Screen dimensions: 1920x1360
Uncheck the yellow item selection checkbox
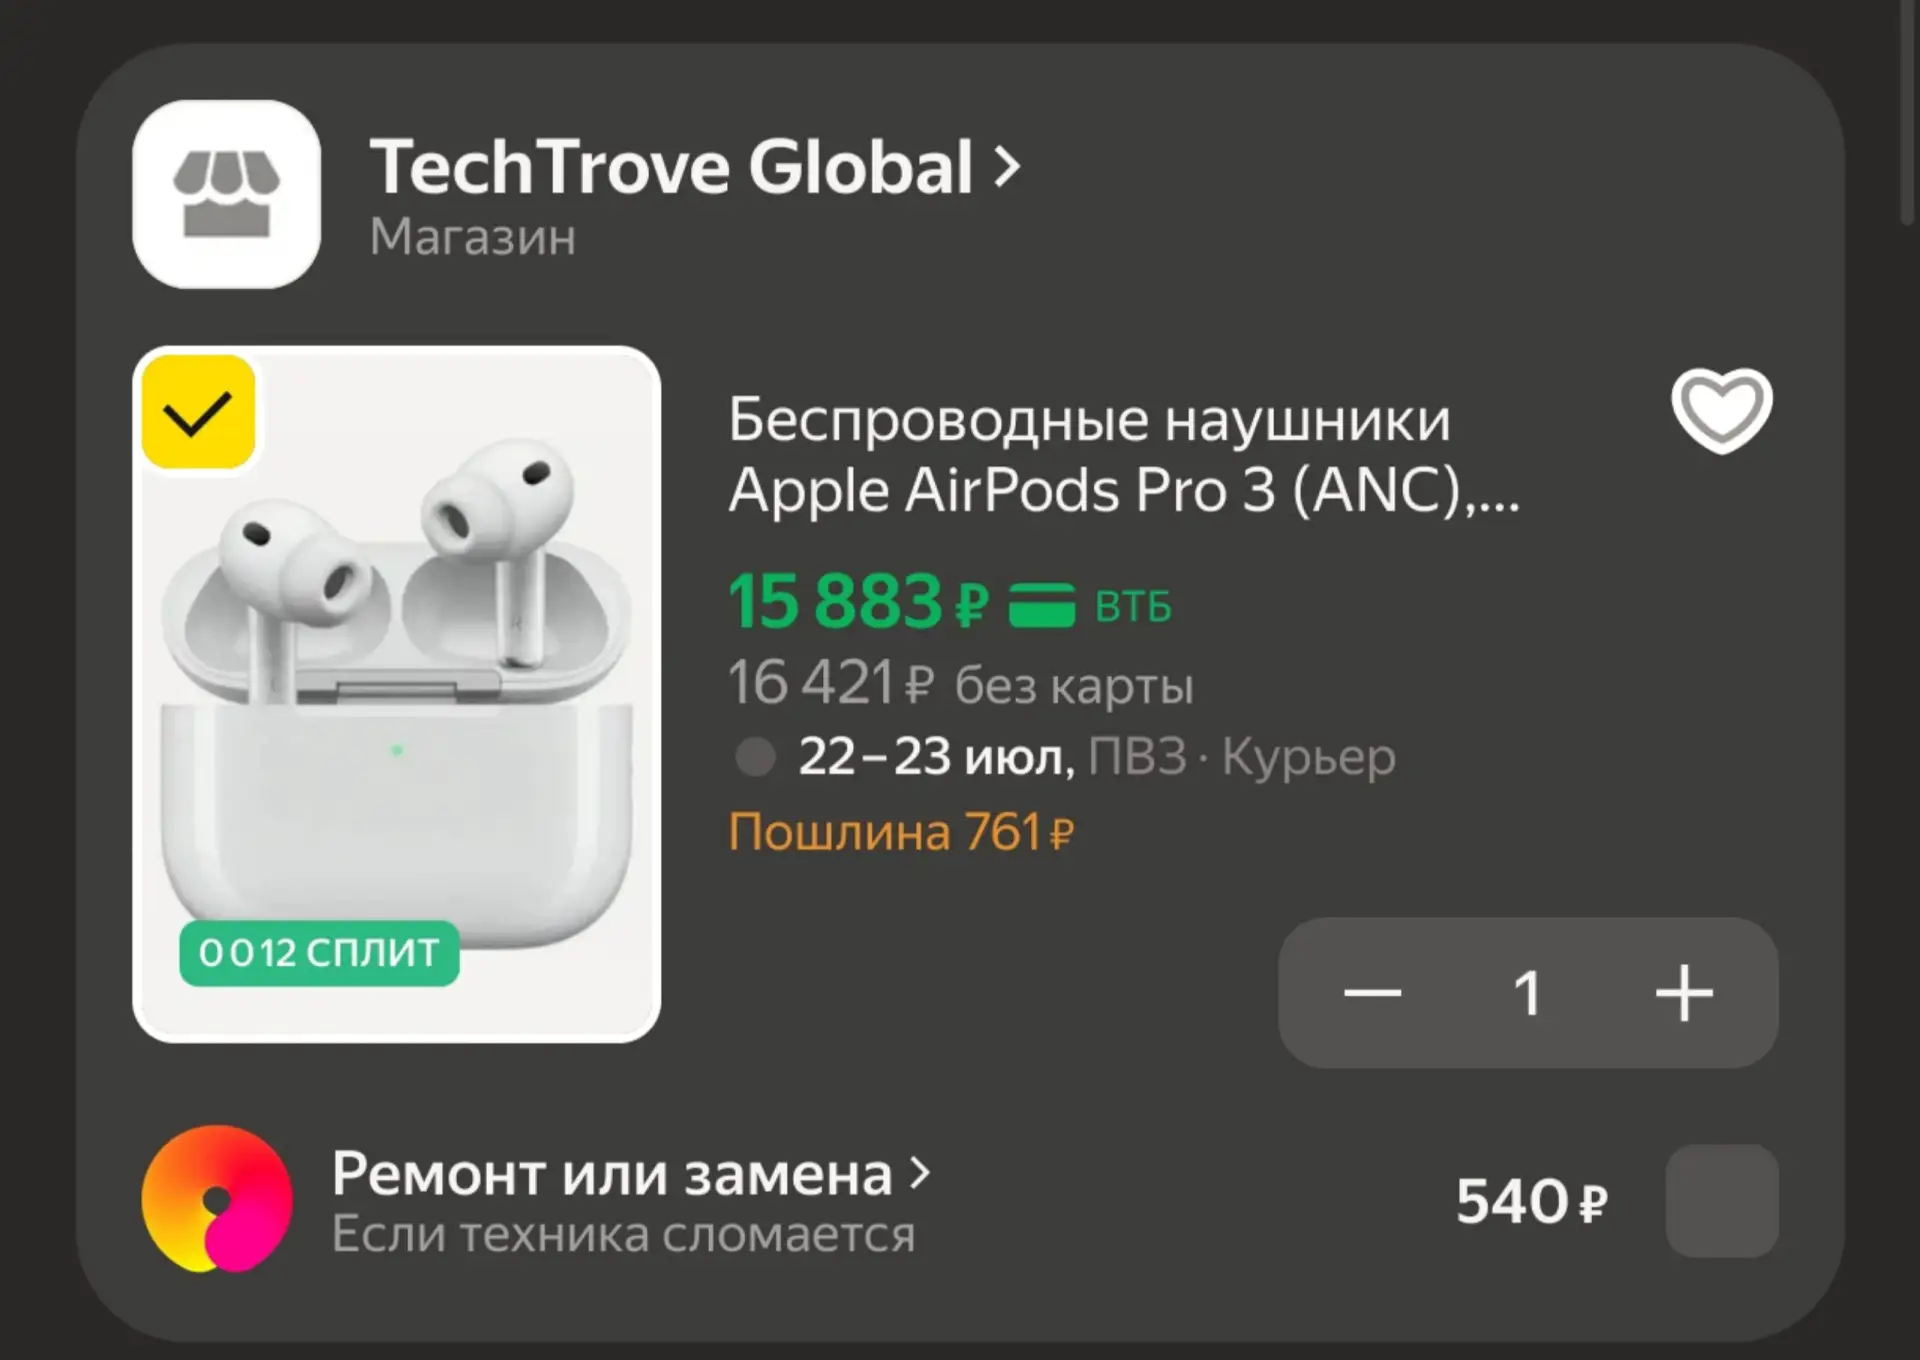point(198,412)
